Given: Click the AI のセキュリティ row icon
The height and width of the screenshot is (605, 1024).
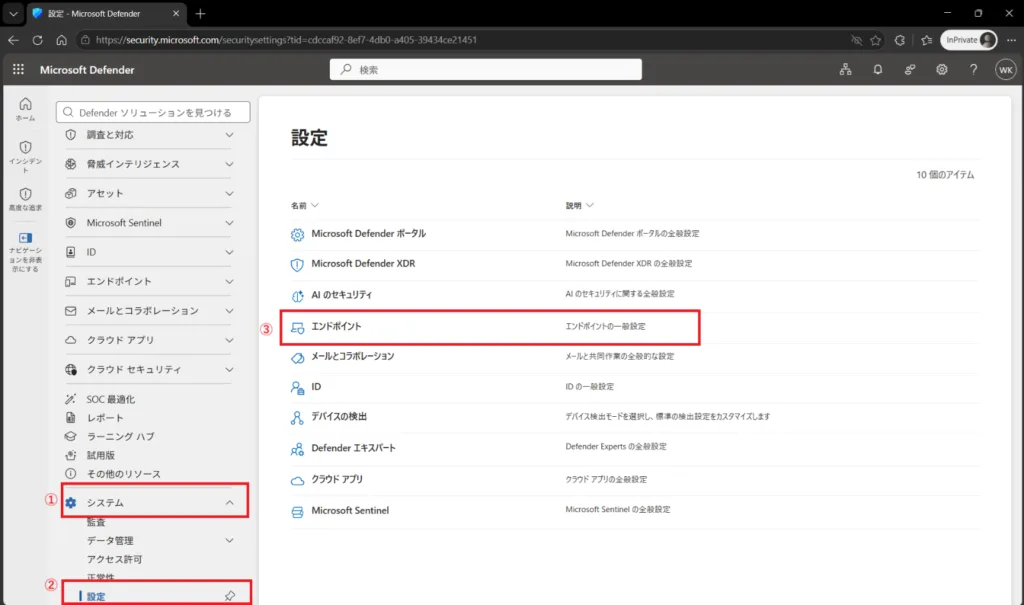Looking at the screenshot, I should [x=297, y=296].
